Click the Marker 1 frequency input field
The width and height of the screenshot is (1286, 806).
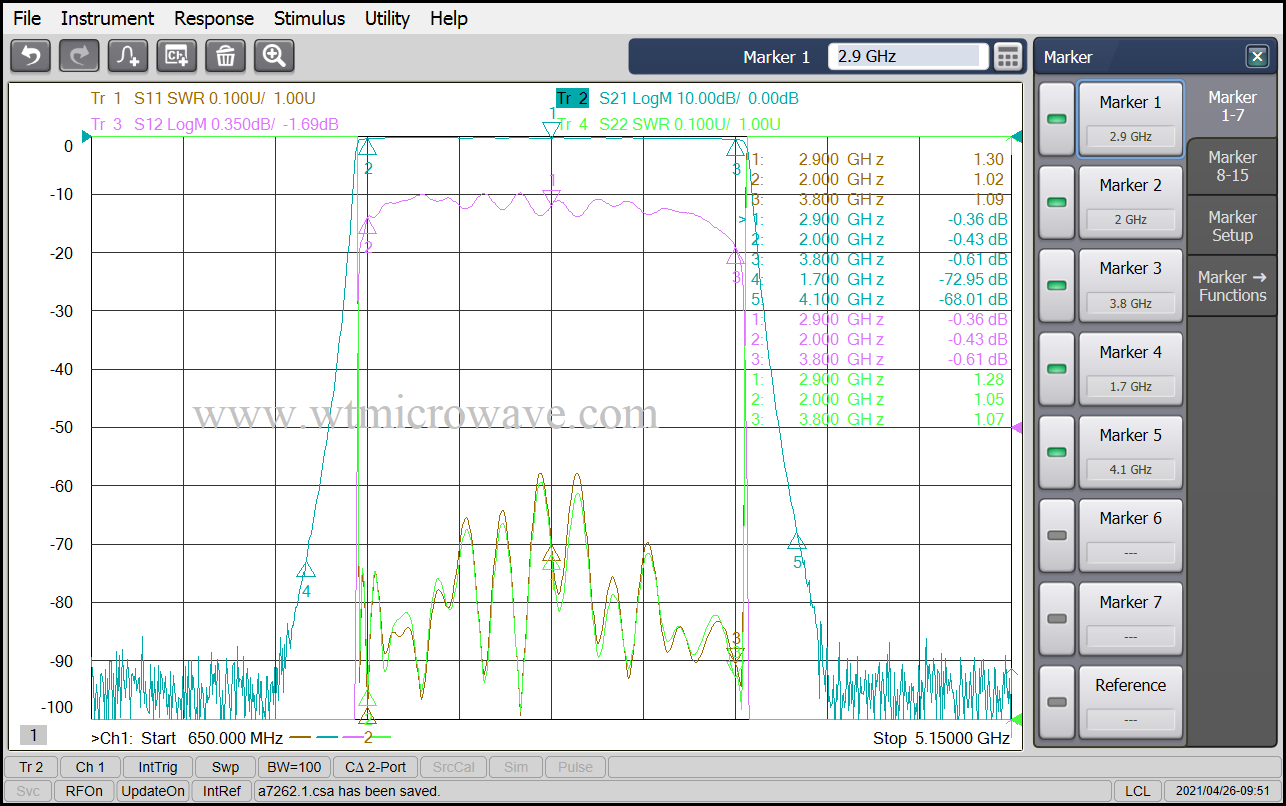907,57
